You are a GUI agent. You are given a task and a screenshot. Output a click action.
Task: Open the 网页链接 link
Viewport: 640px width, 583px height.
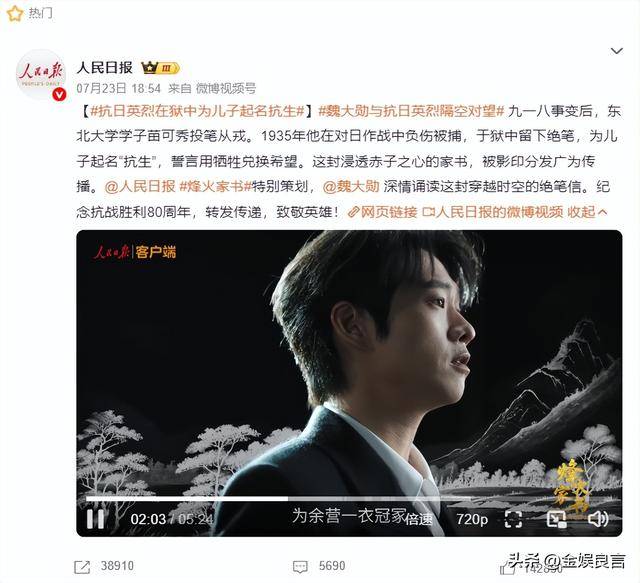pyautogui.click(x=382, y=212)
